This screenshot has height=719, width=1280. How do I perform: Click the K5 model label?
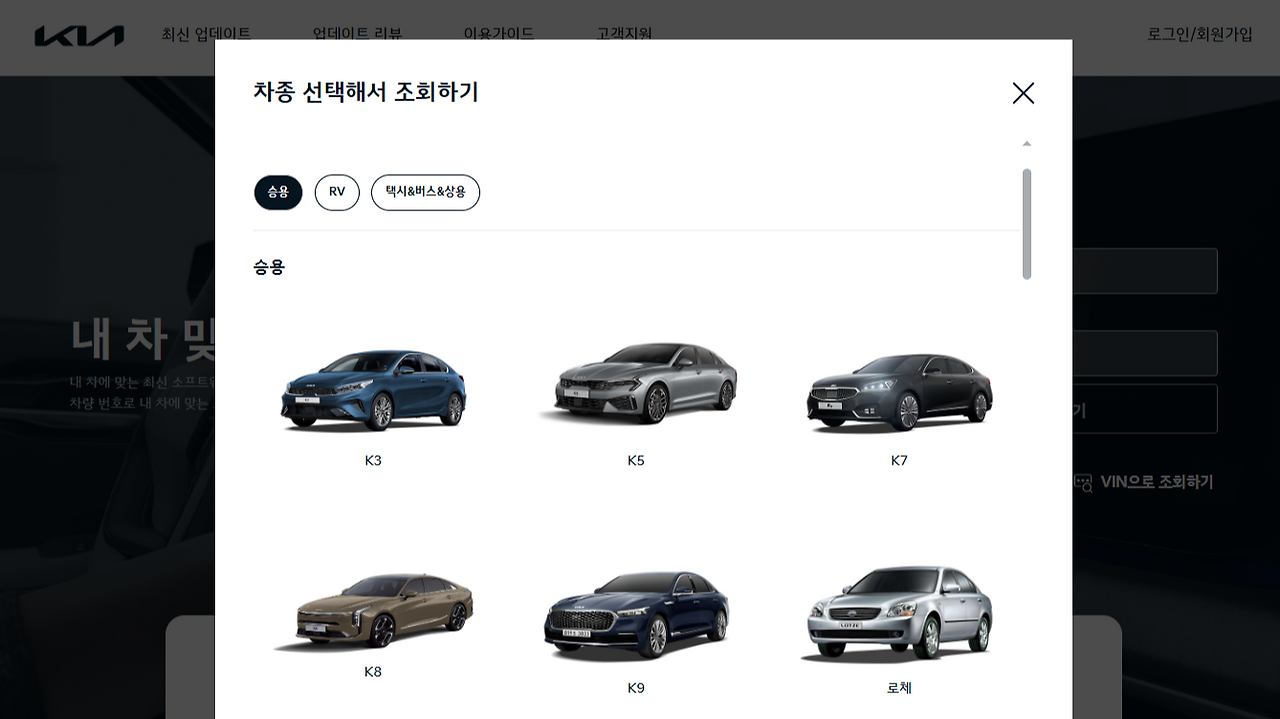click(x=636, y=461)
